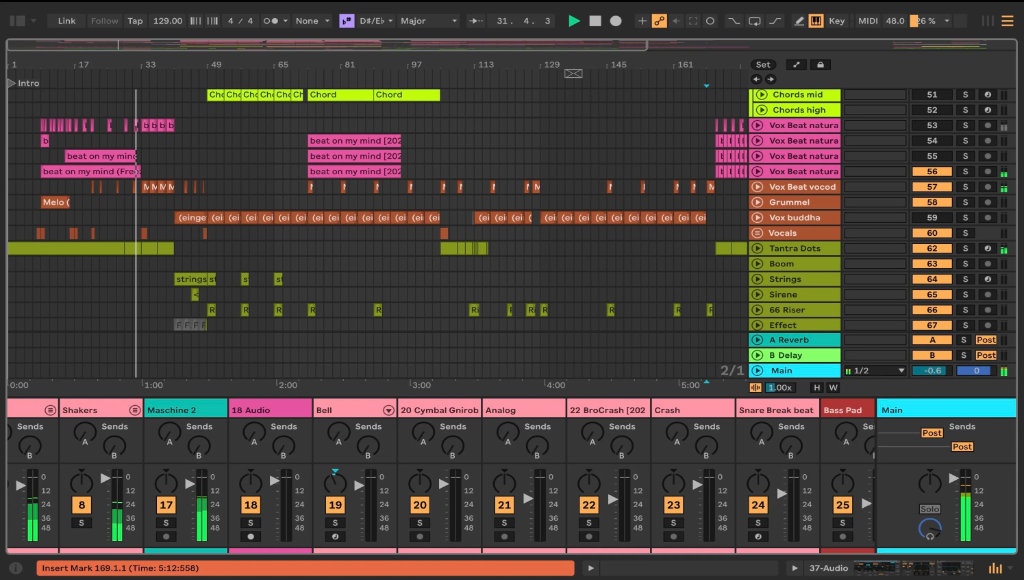The image size is (1024, 580).
Task: Solo the Grummel track
Action: tap(965, 202)
